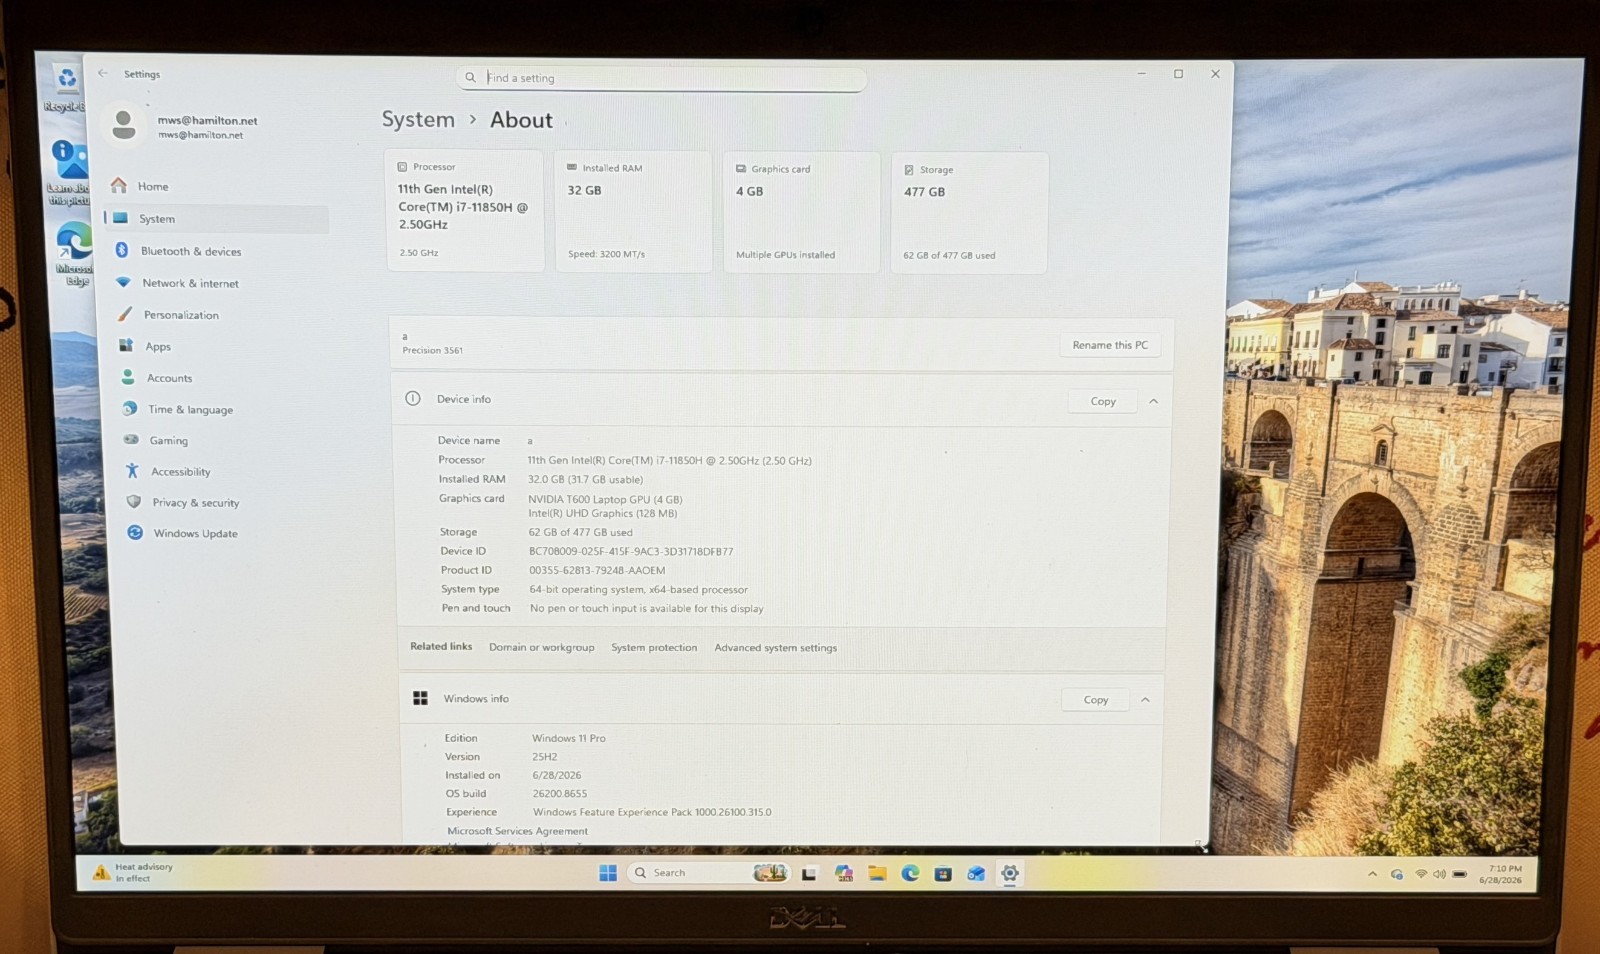Image resolution: width=1600 pixels, height=954 pixels.
Task: Click the System breadcrumb link
Action: pyautogui.click(x=417, y=120)
